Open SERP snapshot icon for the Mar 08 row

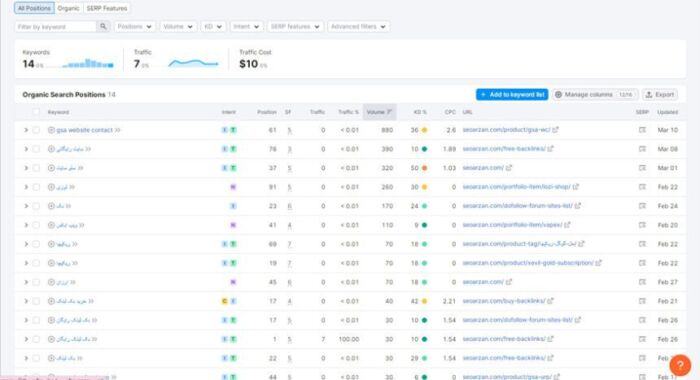(x=642, y=149)
